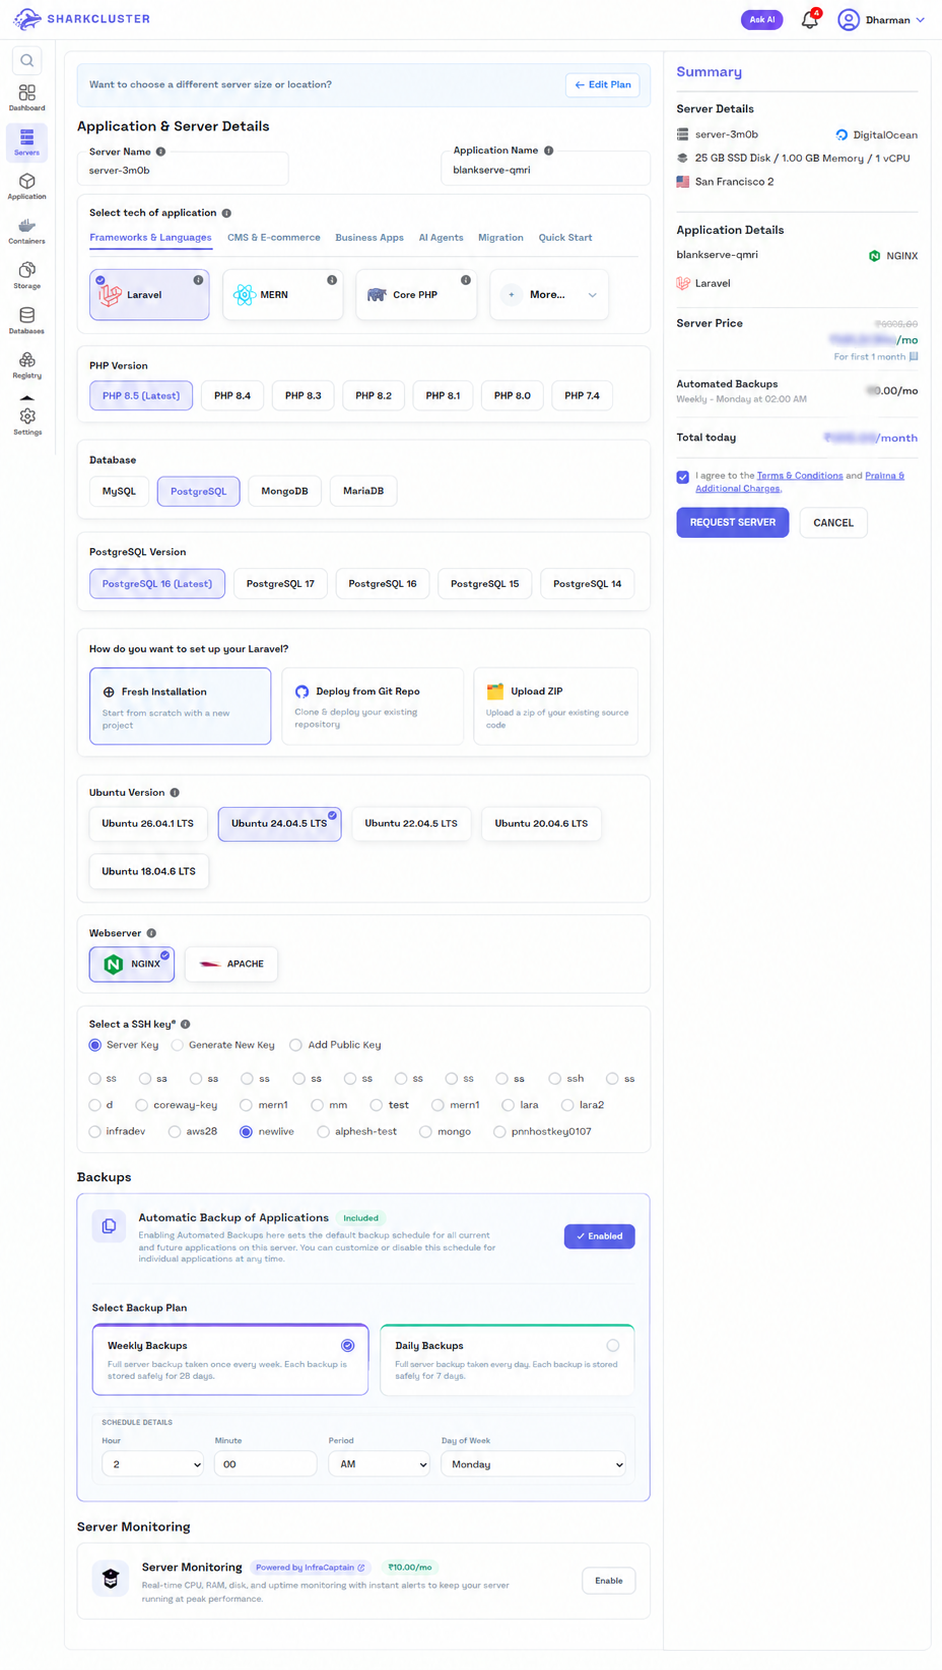Select PHP 8.3 version
942x1670 pixels.
[x=303, y=396]
